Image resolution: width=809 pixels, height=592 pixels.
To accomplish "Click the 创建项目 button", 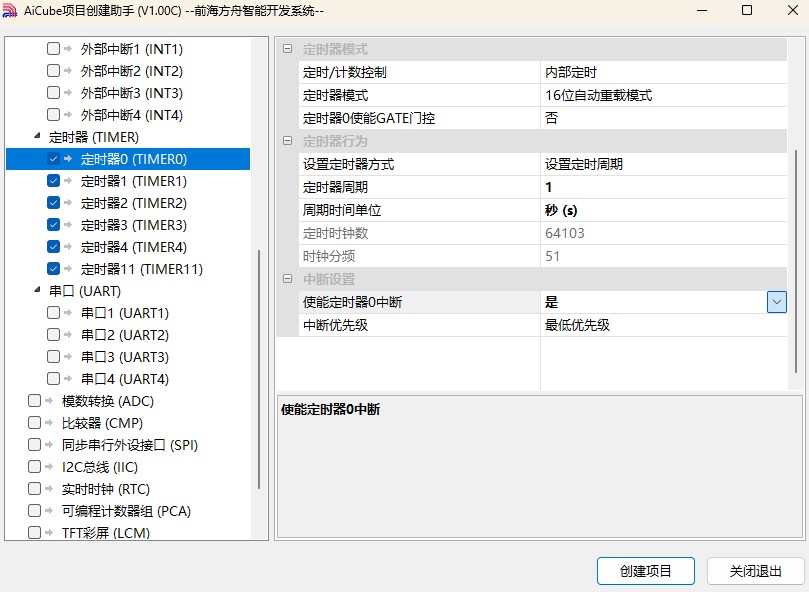I will [645, 571].
